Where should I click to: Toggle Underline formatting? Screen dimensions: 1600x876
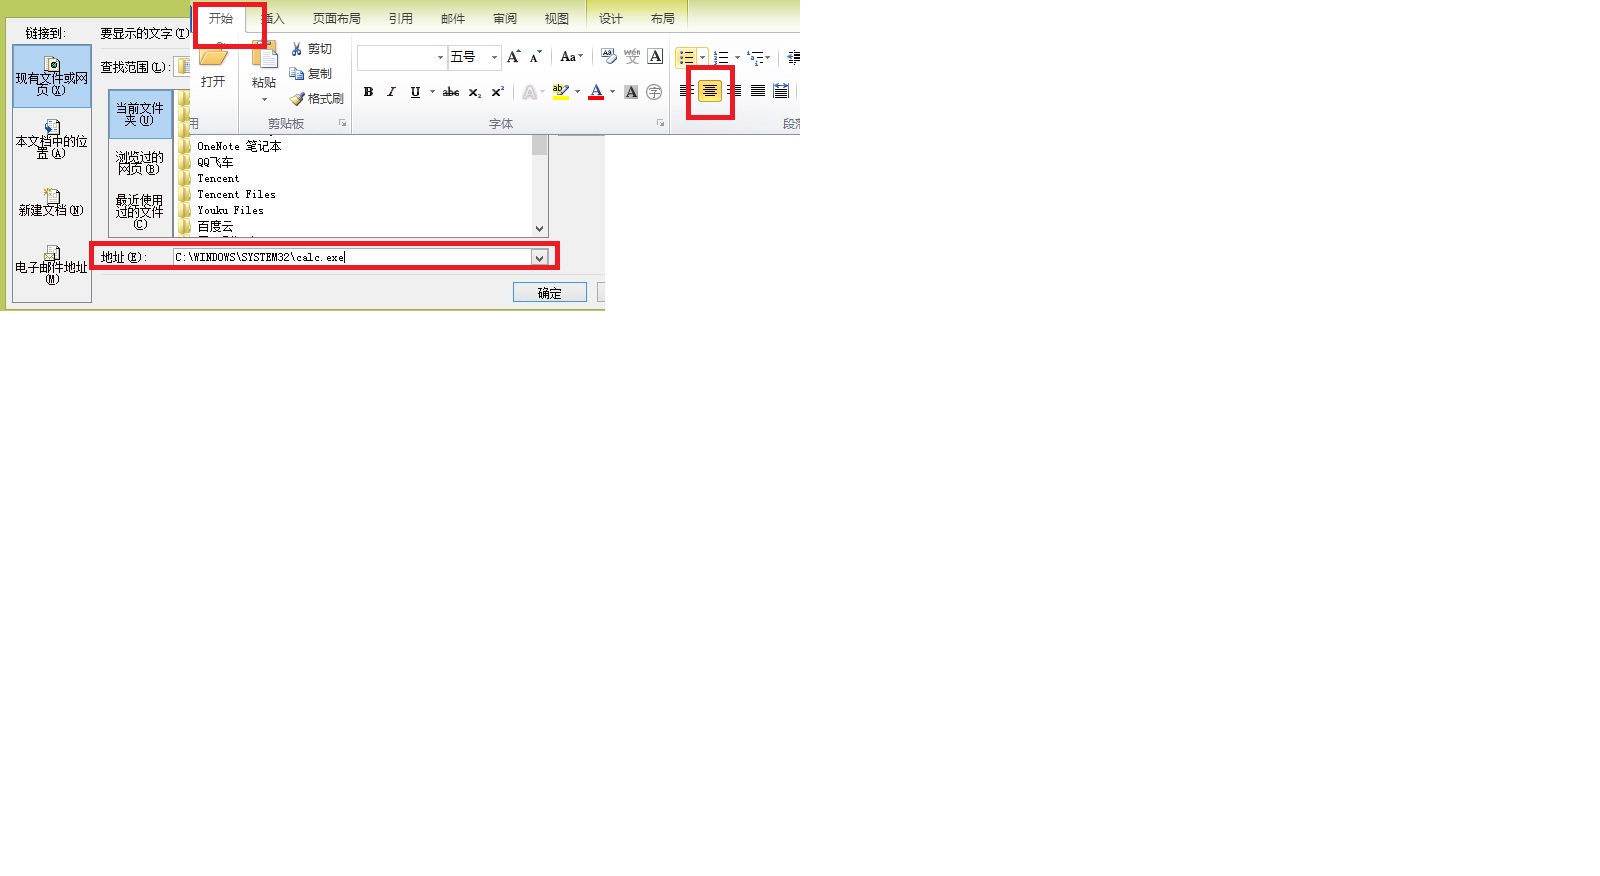[415, 92]
